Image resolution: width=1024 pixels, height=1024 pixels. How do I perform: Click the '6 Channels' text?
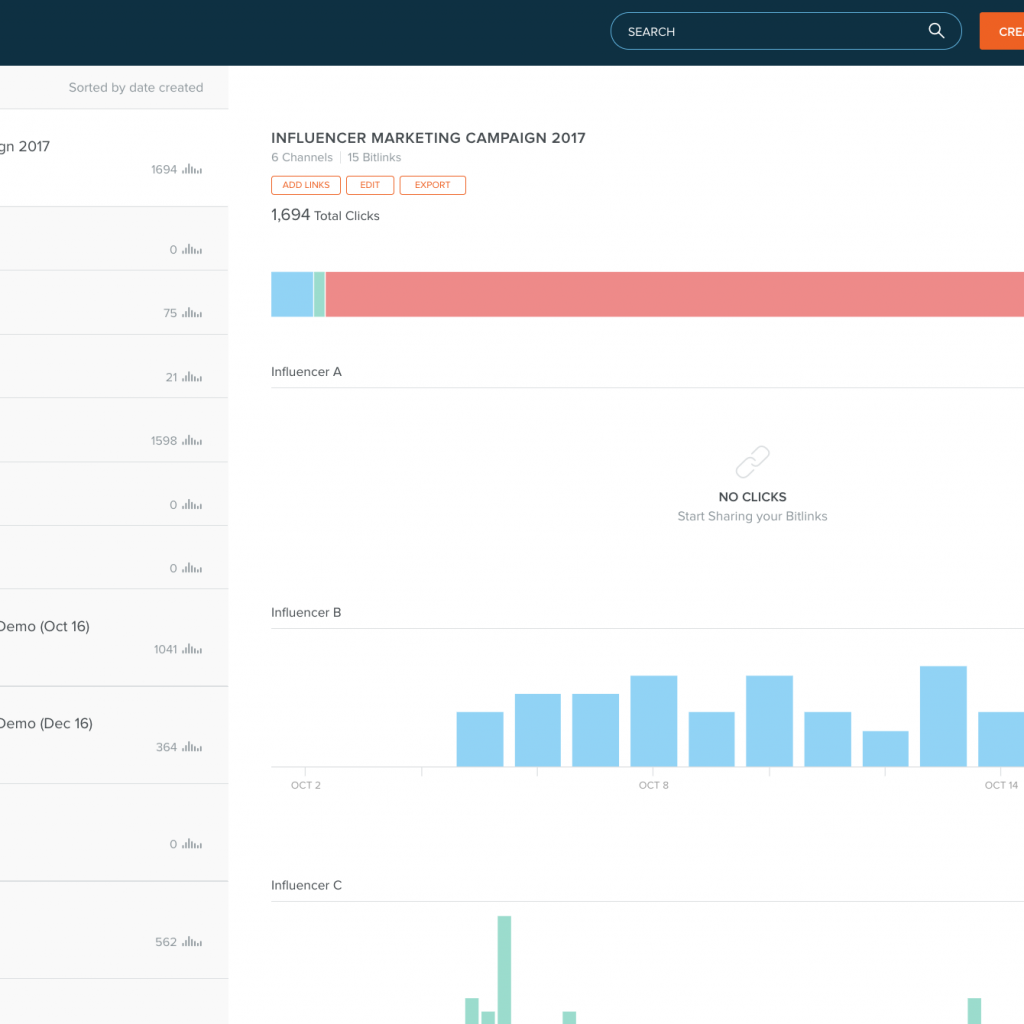coord(302,157)
